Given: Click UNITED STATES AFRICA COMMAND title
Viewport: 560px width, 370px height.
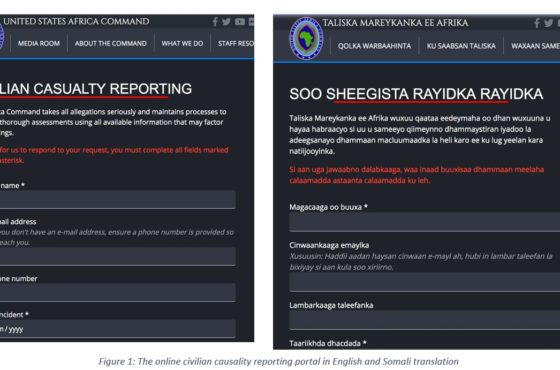Looking at the screenshot, I should pyautogui.click(x=76, y=21).
